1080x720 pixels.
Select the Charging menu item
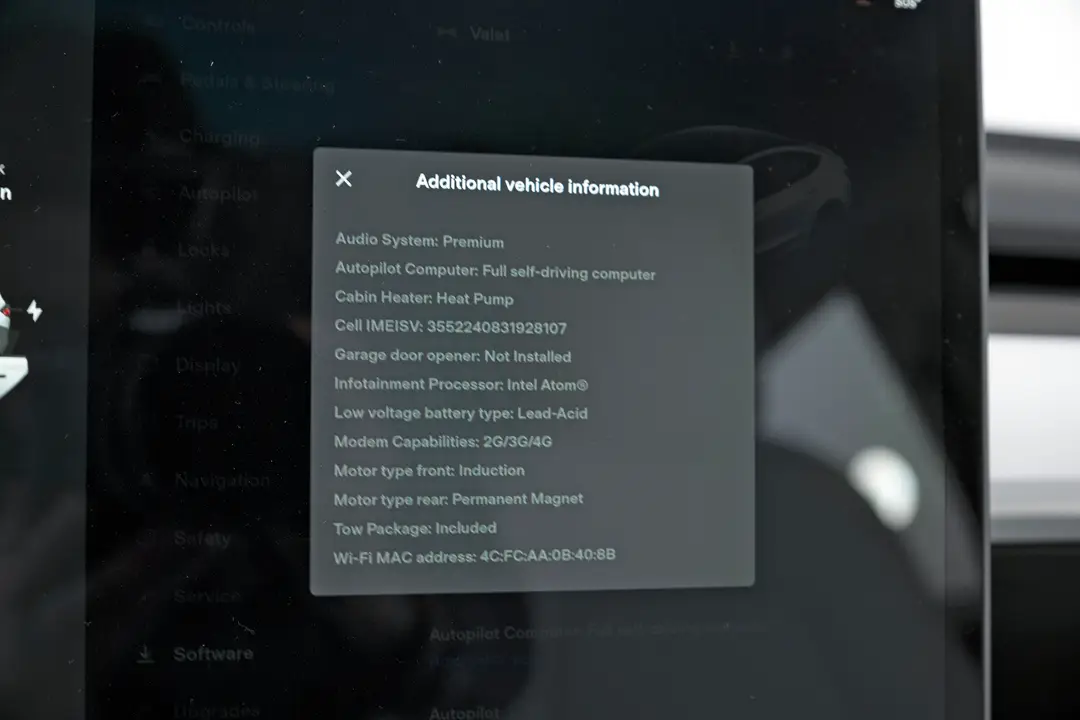220,137
